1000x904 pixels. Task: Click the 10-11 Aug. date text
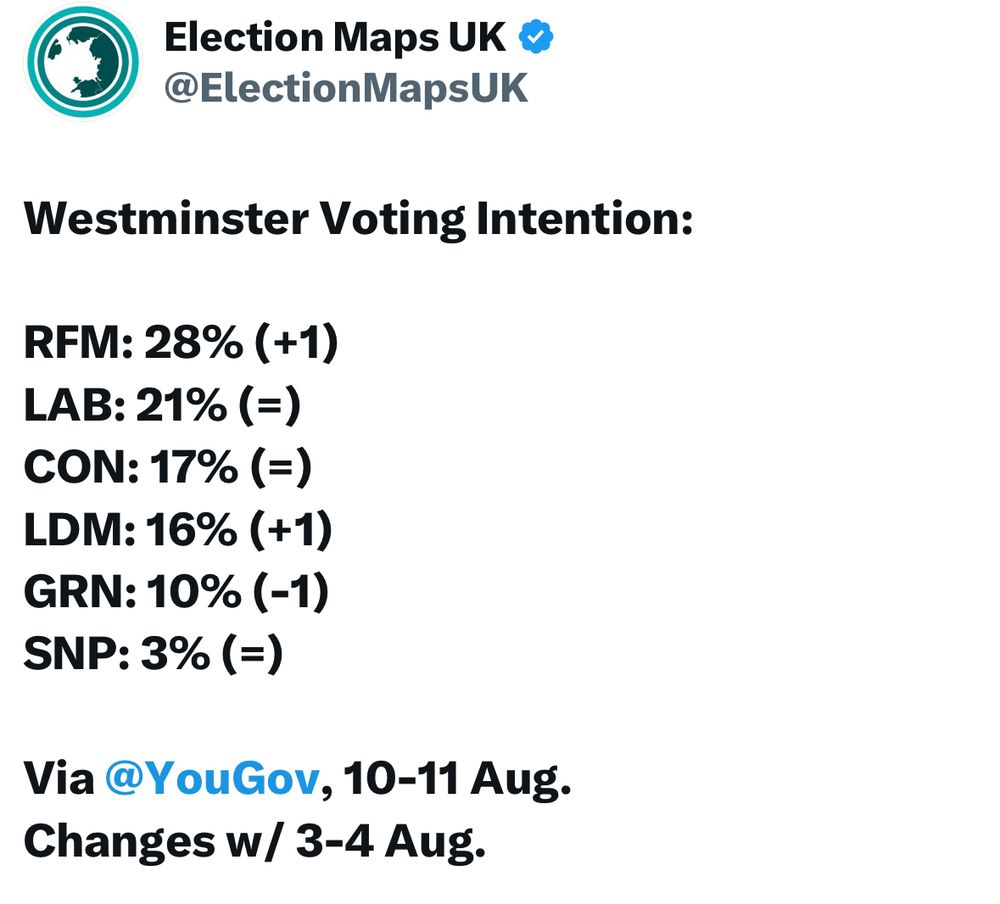tap(457, 778)
